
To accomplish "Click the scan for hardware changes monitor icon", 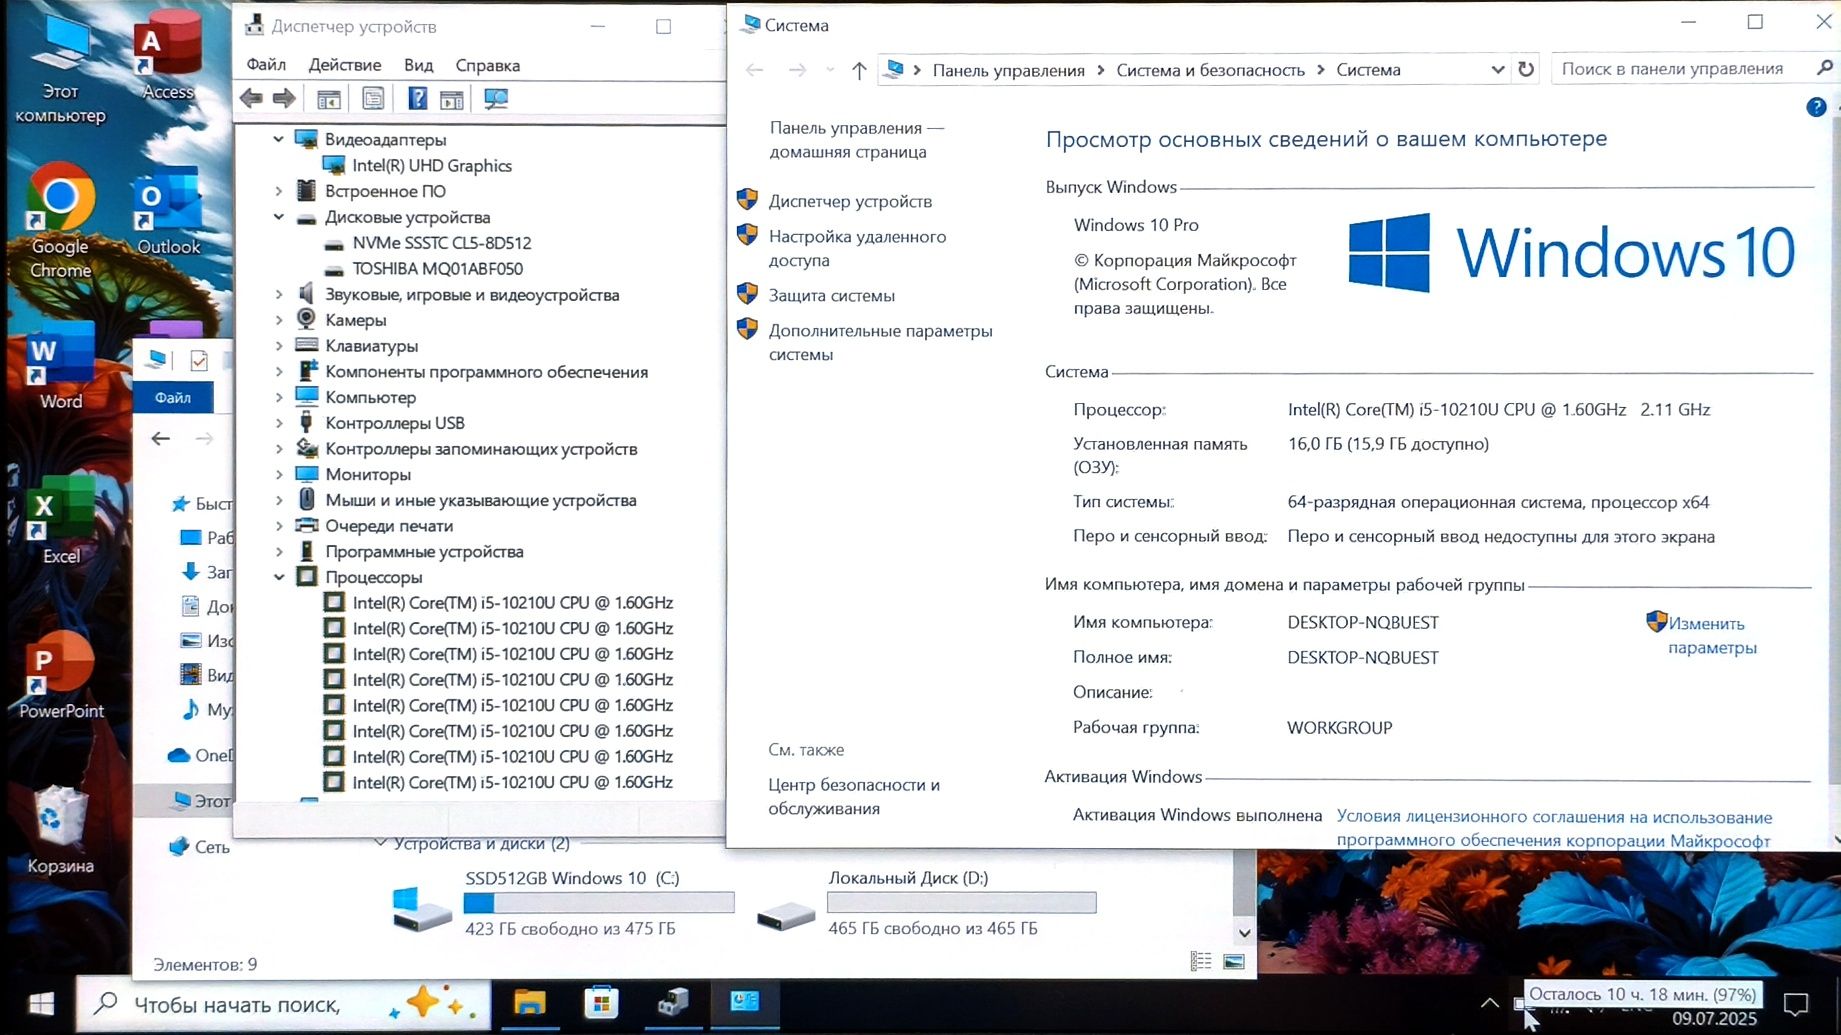I will click(496, 98).
